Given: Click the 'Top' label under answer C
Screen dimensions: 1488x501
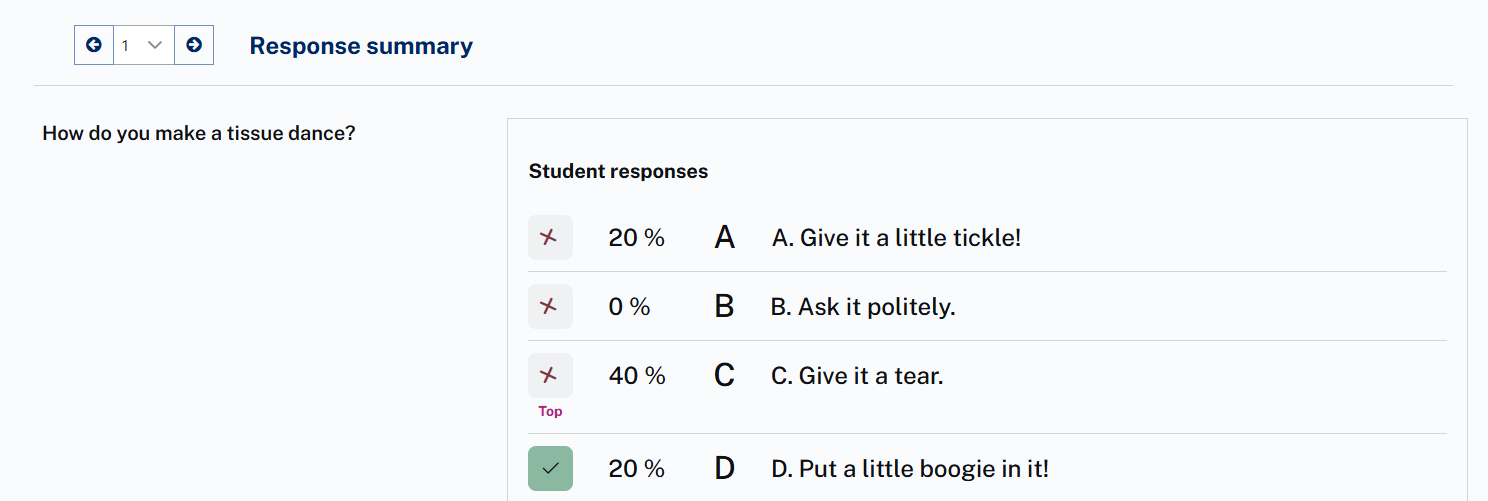Looking at the screenshot, I should coord(550,411).
